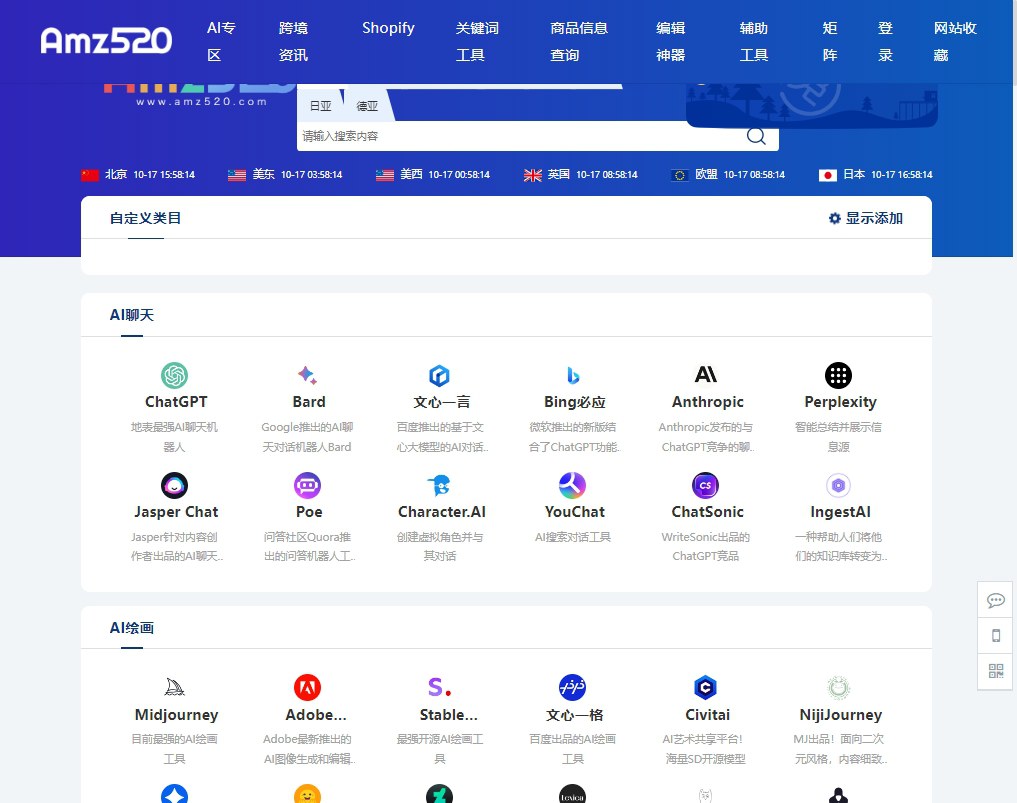Click the AI聊天 section heading
This screenshot has width=1017, height=803.
[132, 315]
